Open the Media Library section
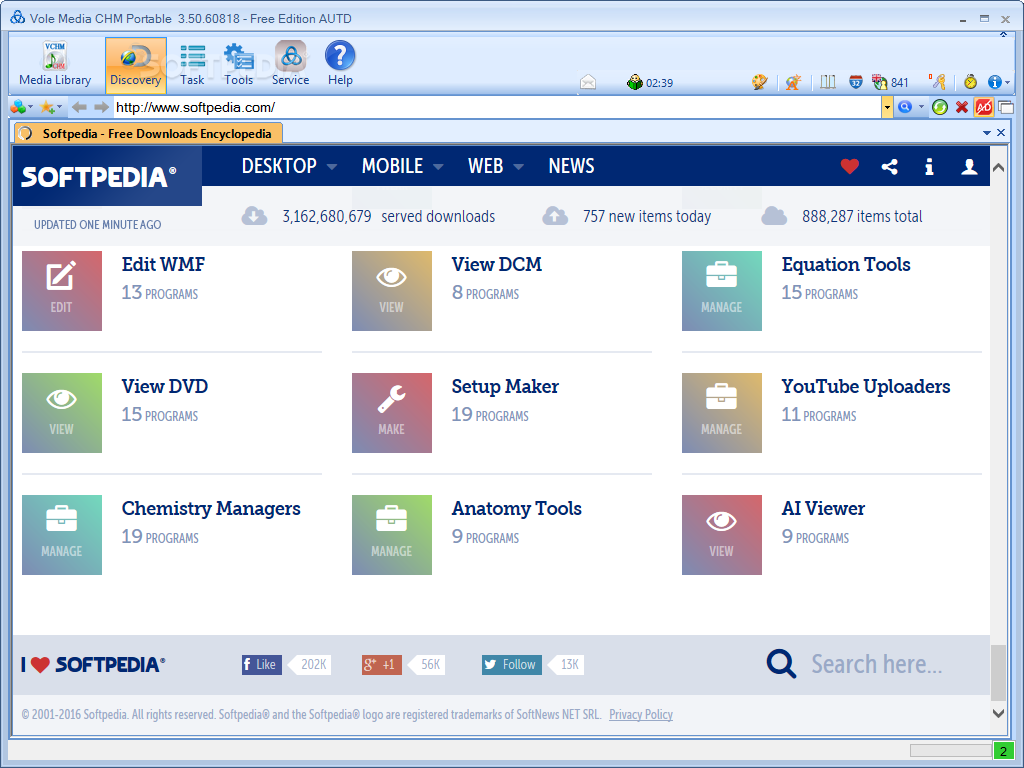 point(55,64)
